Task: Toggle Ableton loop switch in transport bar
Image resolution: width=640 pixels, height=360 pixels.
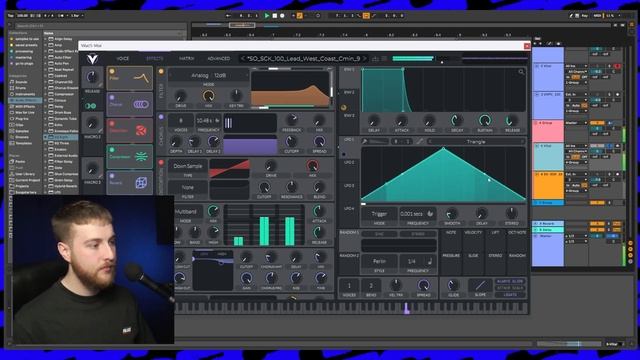Action: (x=366, y=16)
